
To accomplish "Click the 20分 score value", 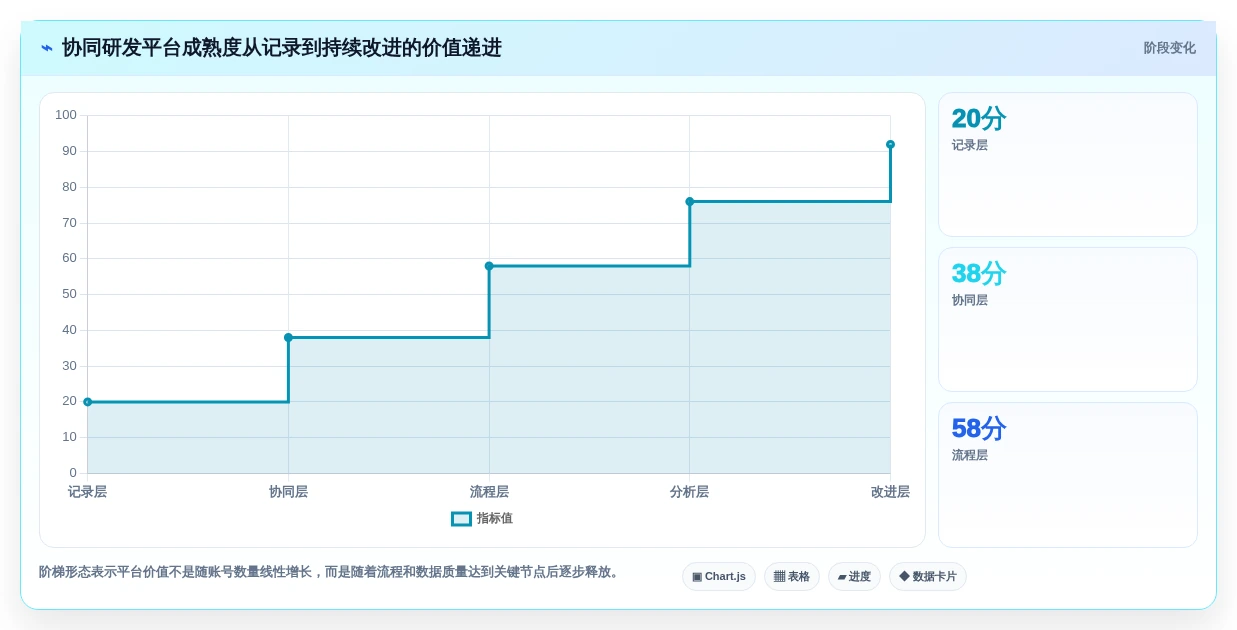I will [979, 118].
